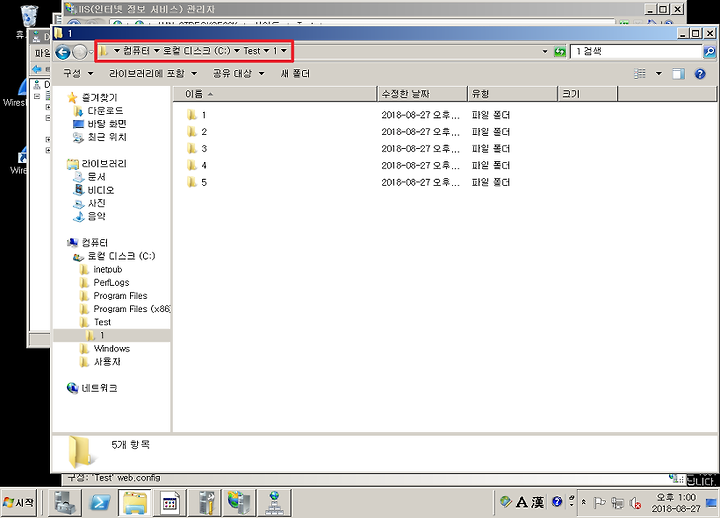Viewport: 720px width, 518px height.
Task: Click the '1 검색' search field
Action: [x=636, y=51]
